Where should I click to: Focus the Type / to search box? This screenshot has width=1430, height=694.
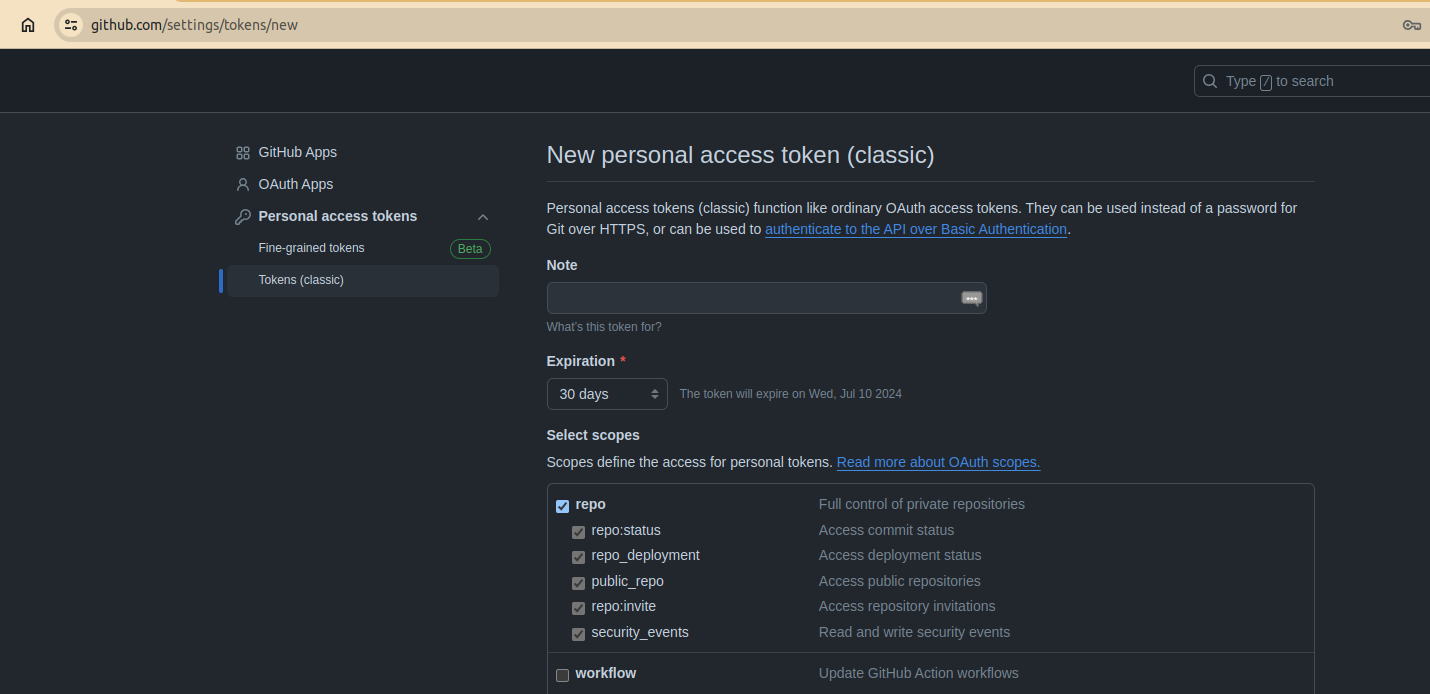tap(1312, 81)
